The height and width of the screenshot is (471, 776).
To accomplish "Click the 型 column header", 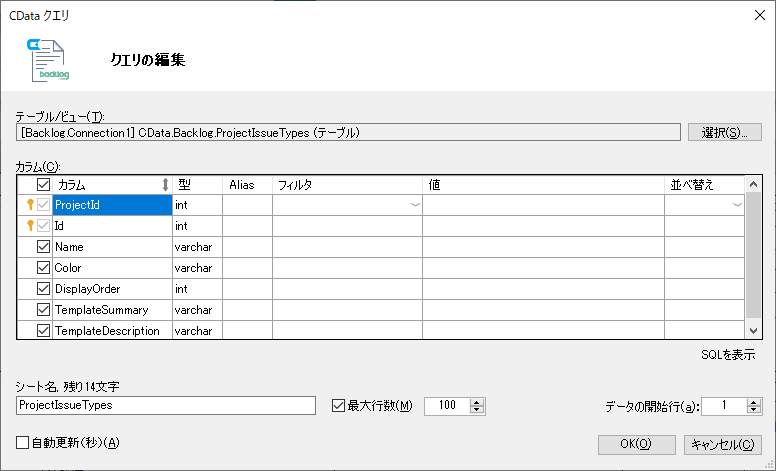I will [197, 185].
